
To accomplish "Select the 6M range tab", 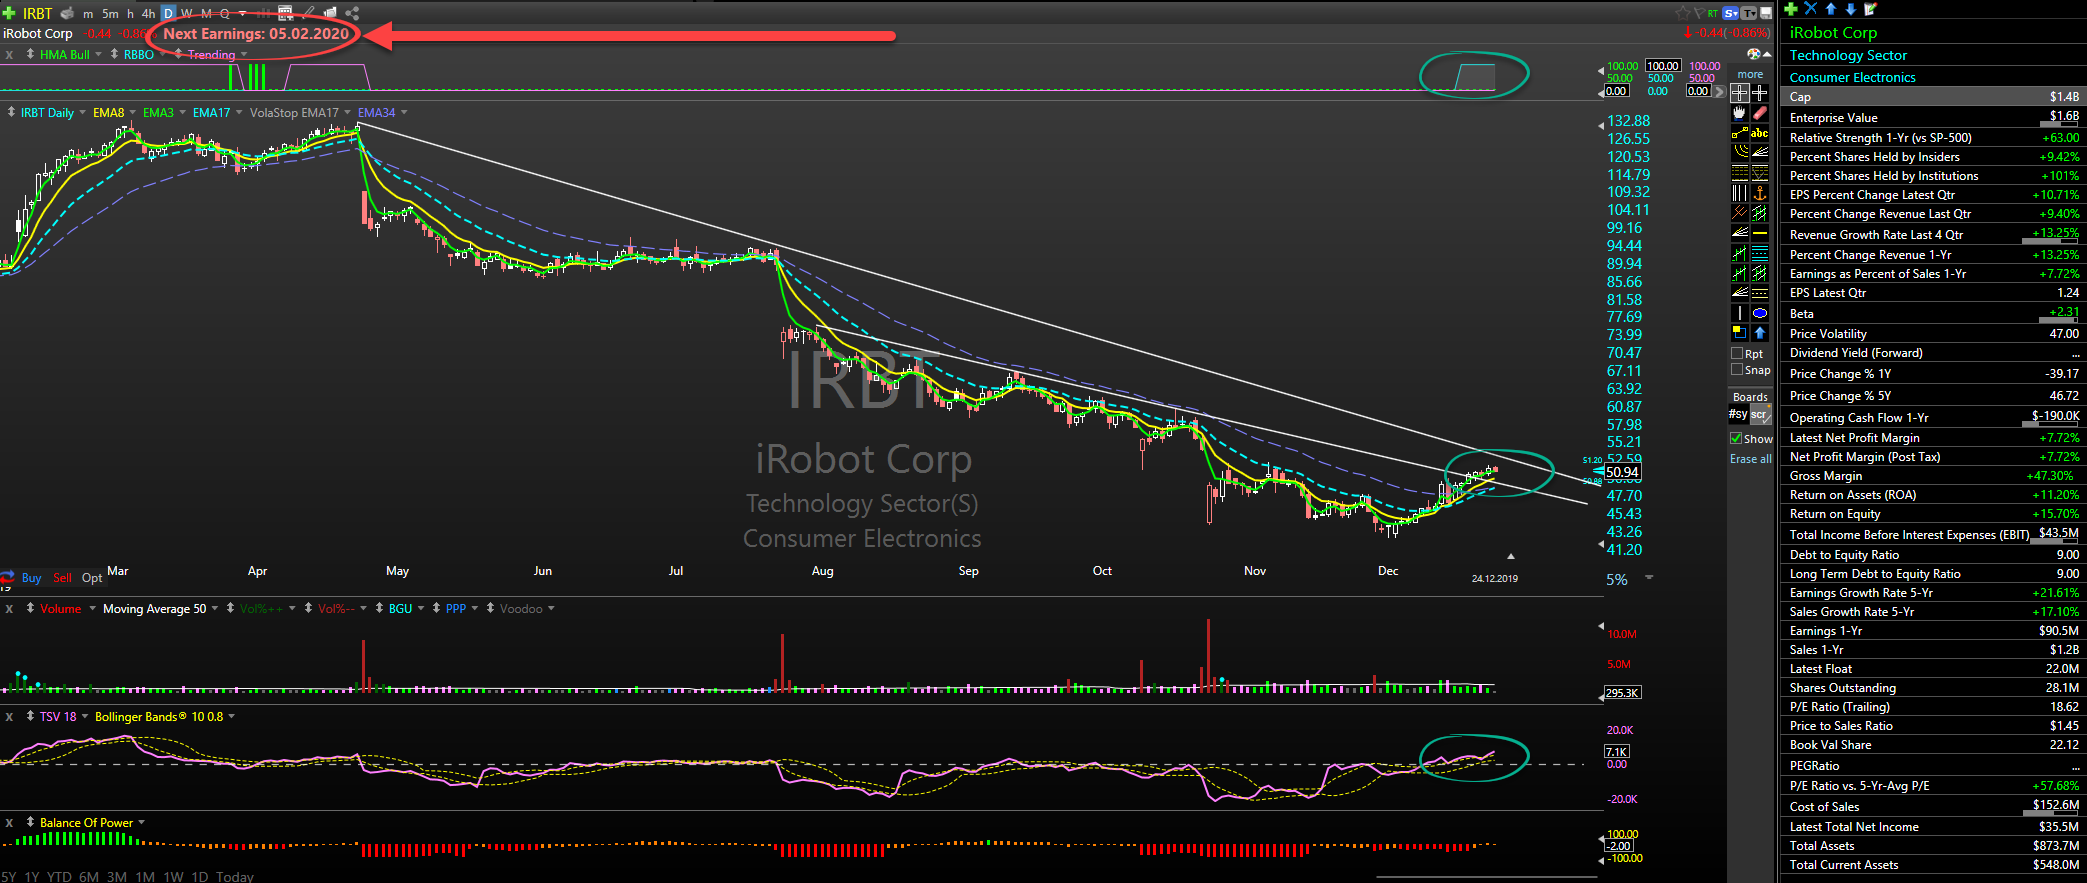I will 88,877.
